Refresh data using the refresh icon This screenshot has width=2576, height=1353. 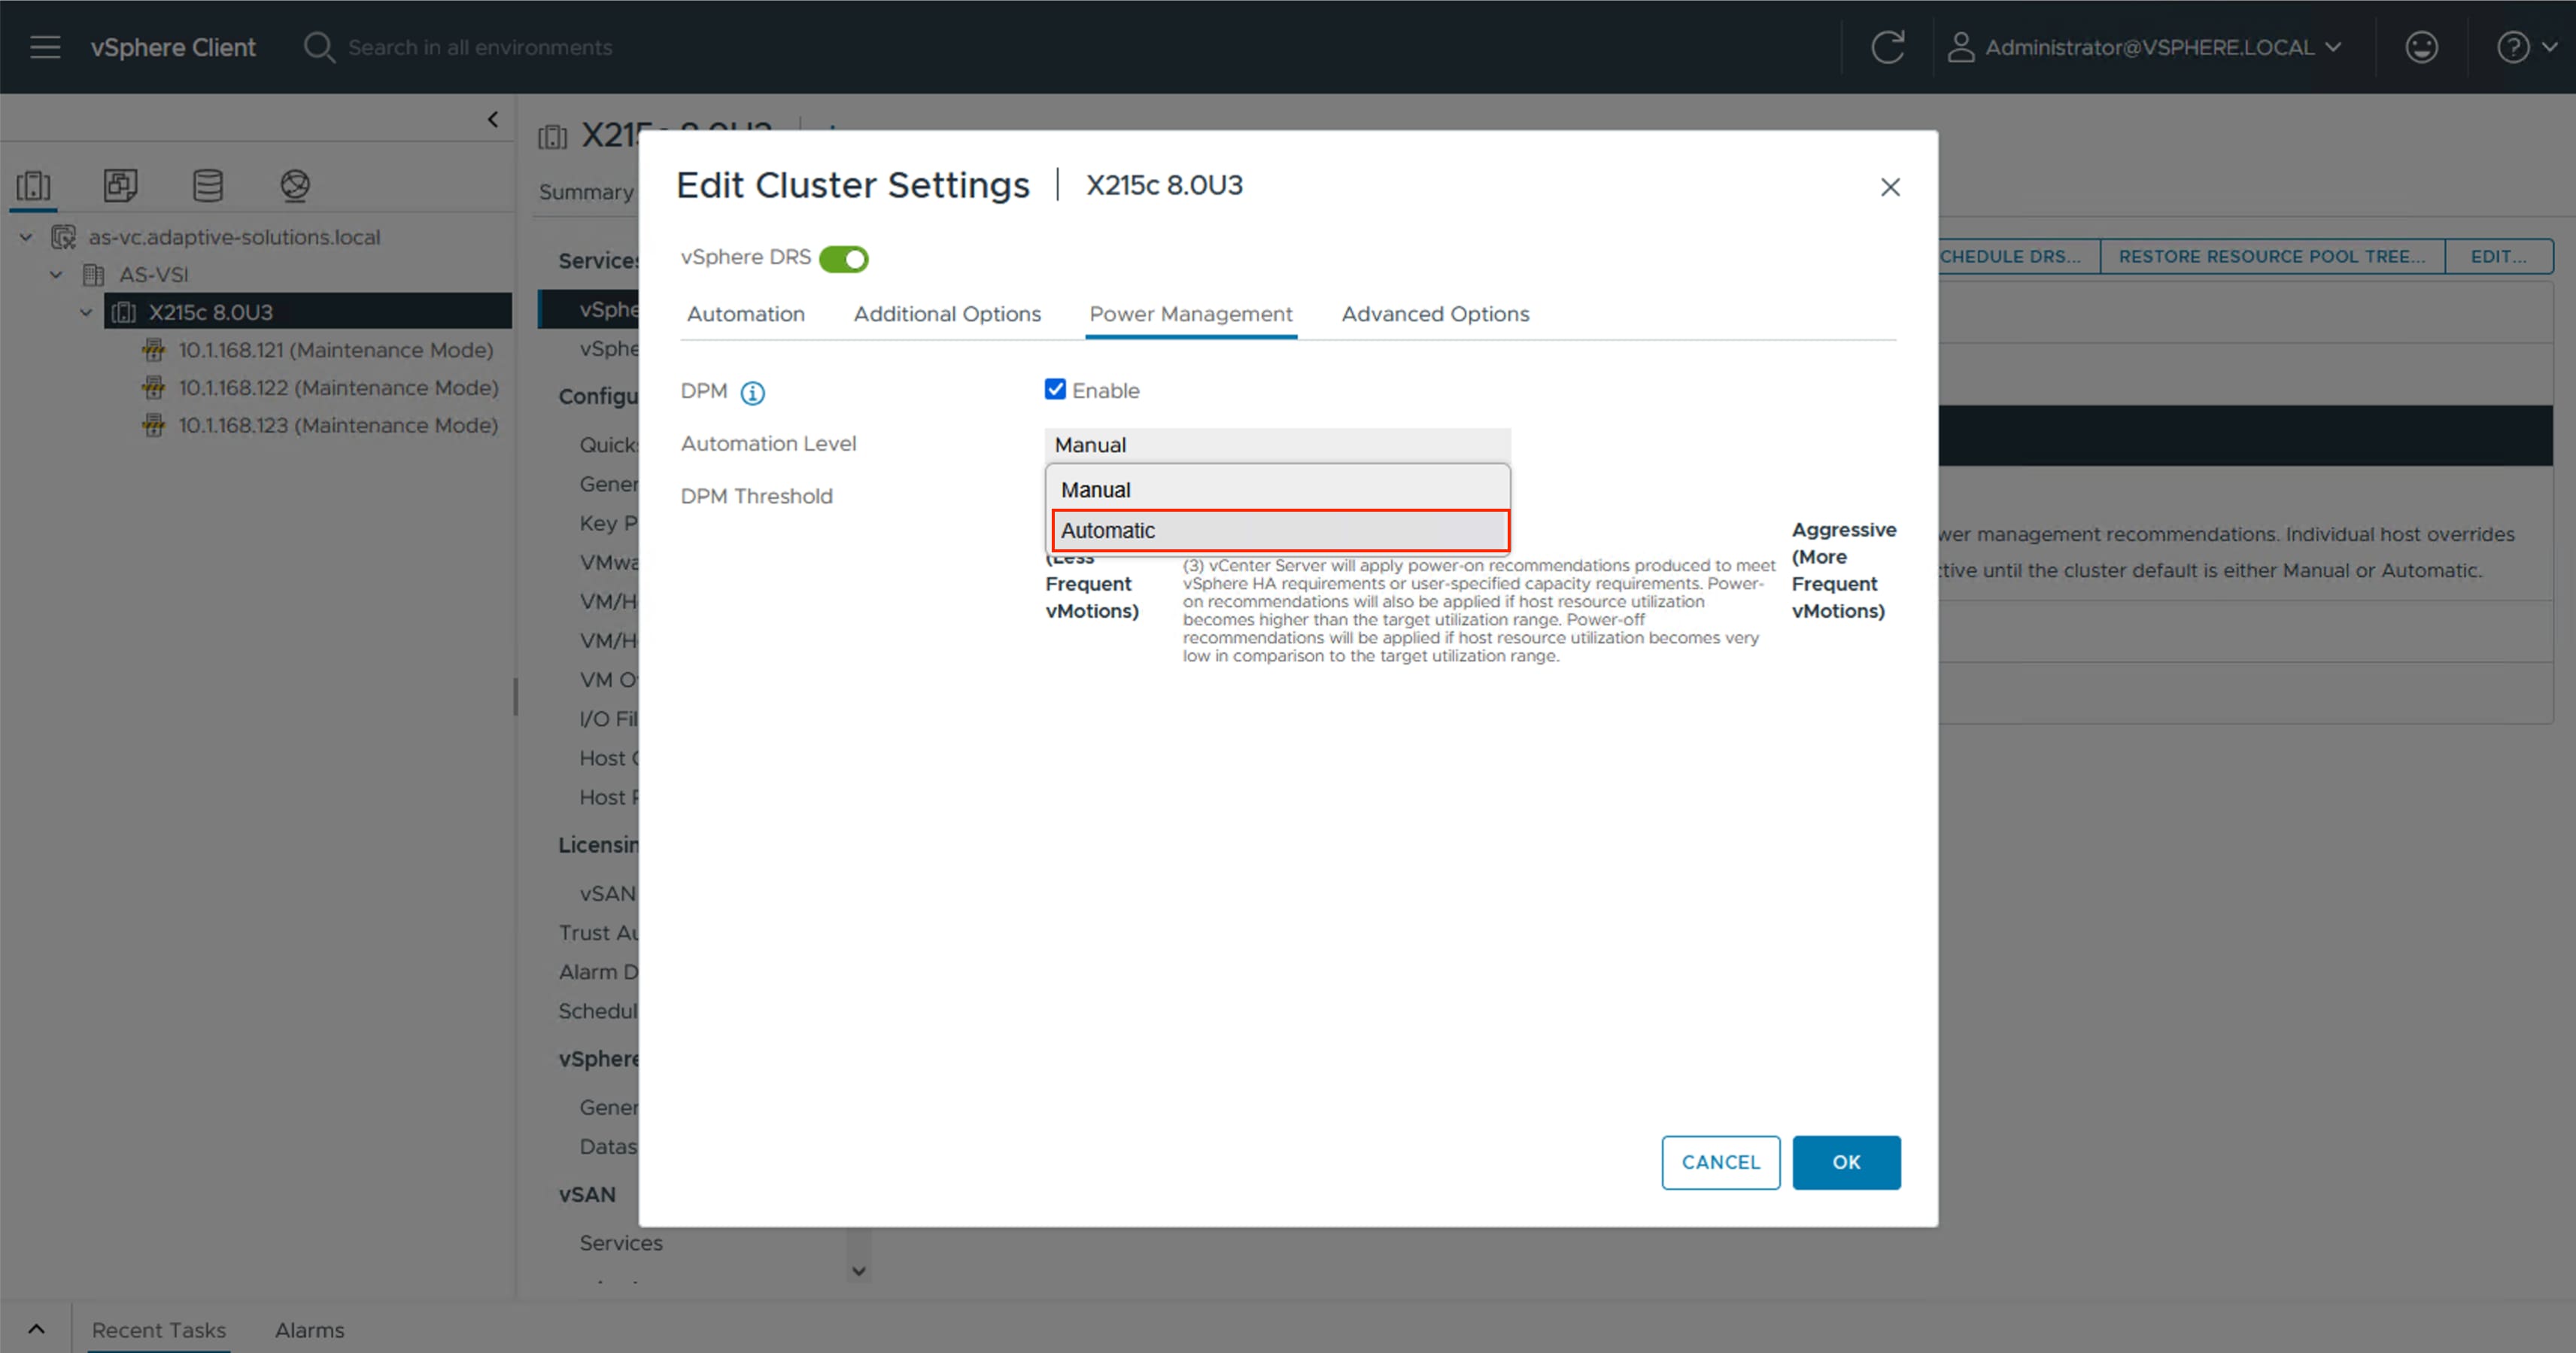click(x=1888, y=46)
